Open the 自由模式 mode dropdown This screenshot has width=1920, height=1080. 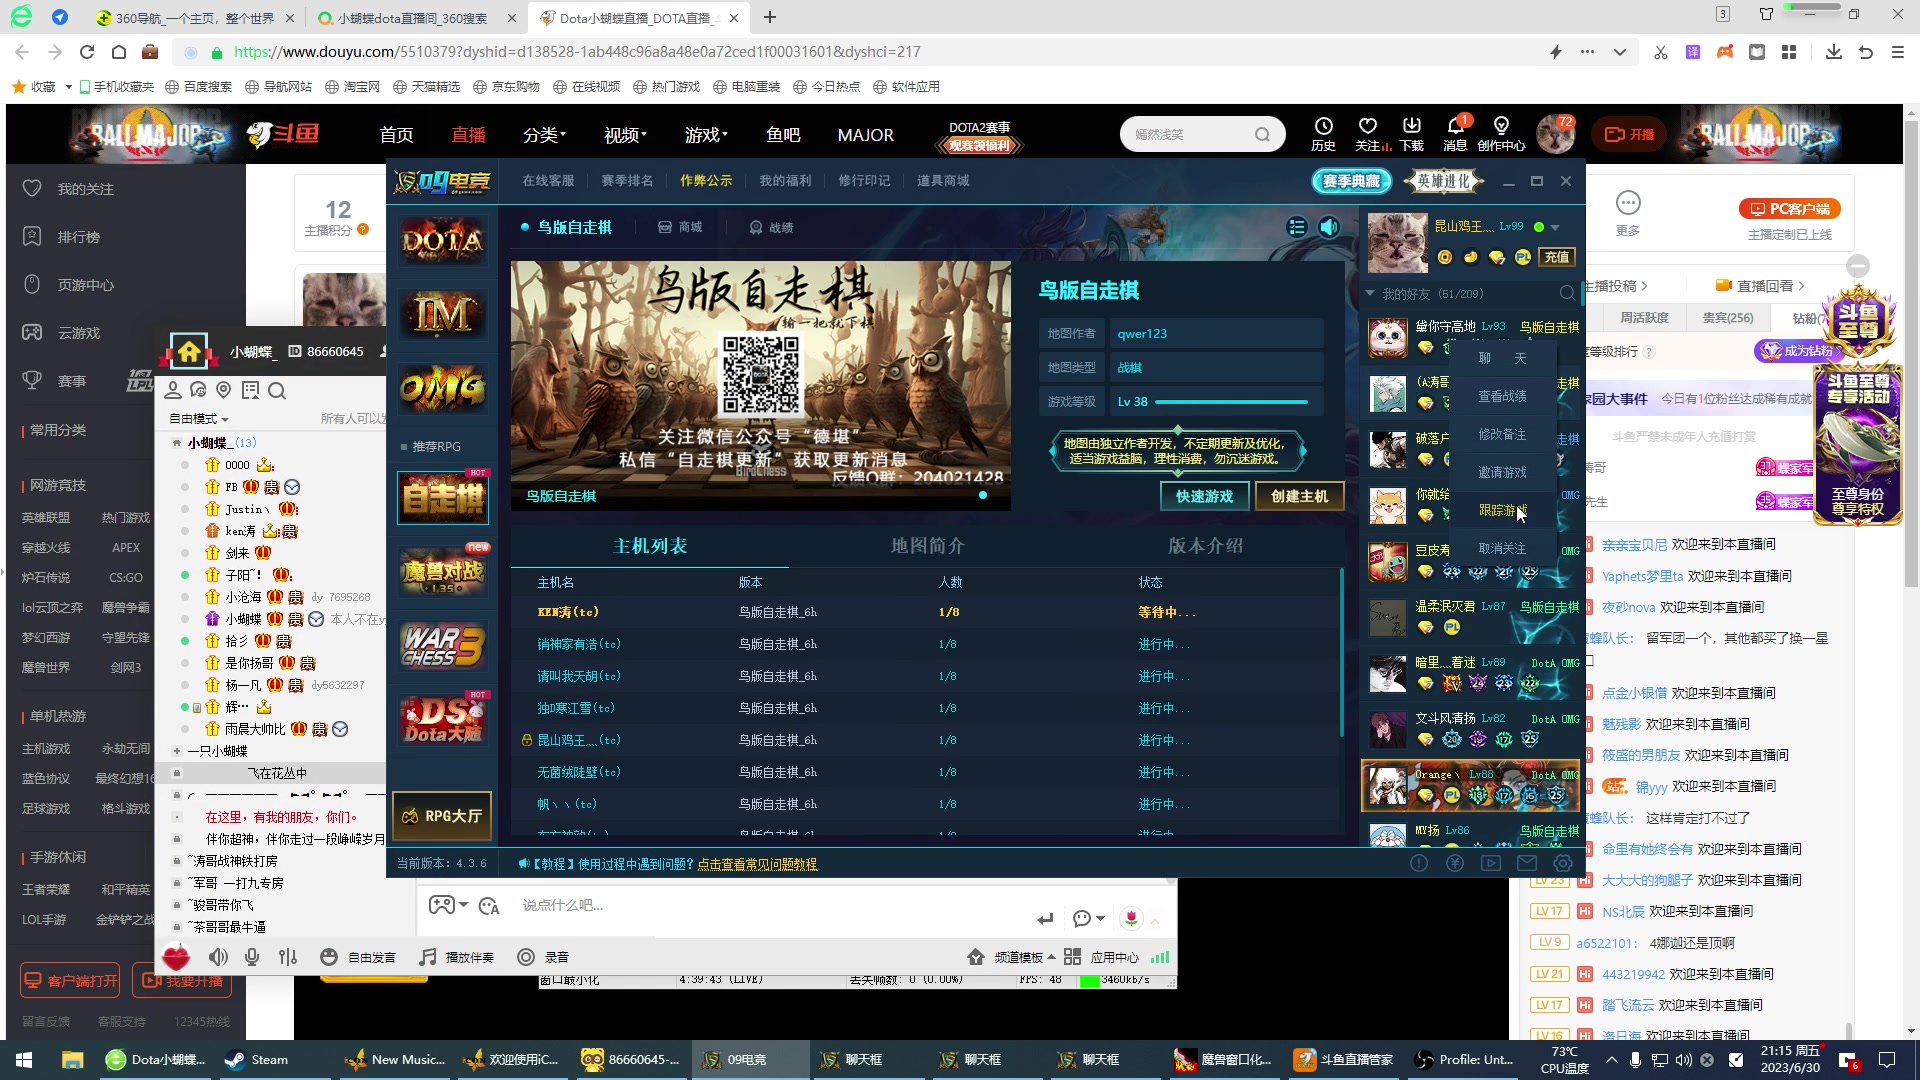199,419
